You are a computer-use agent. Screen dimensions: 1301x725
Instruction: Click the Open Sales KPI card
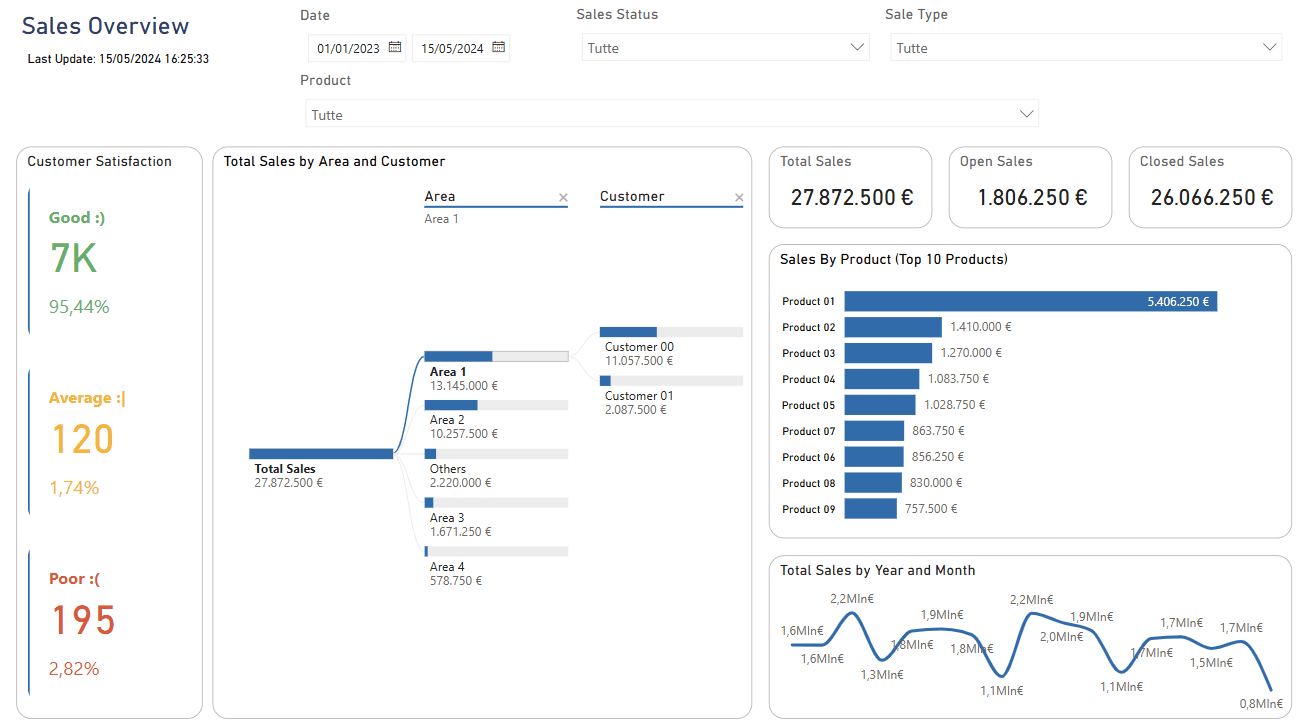click(1030, 187)
